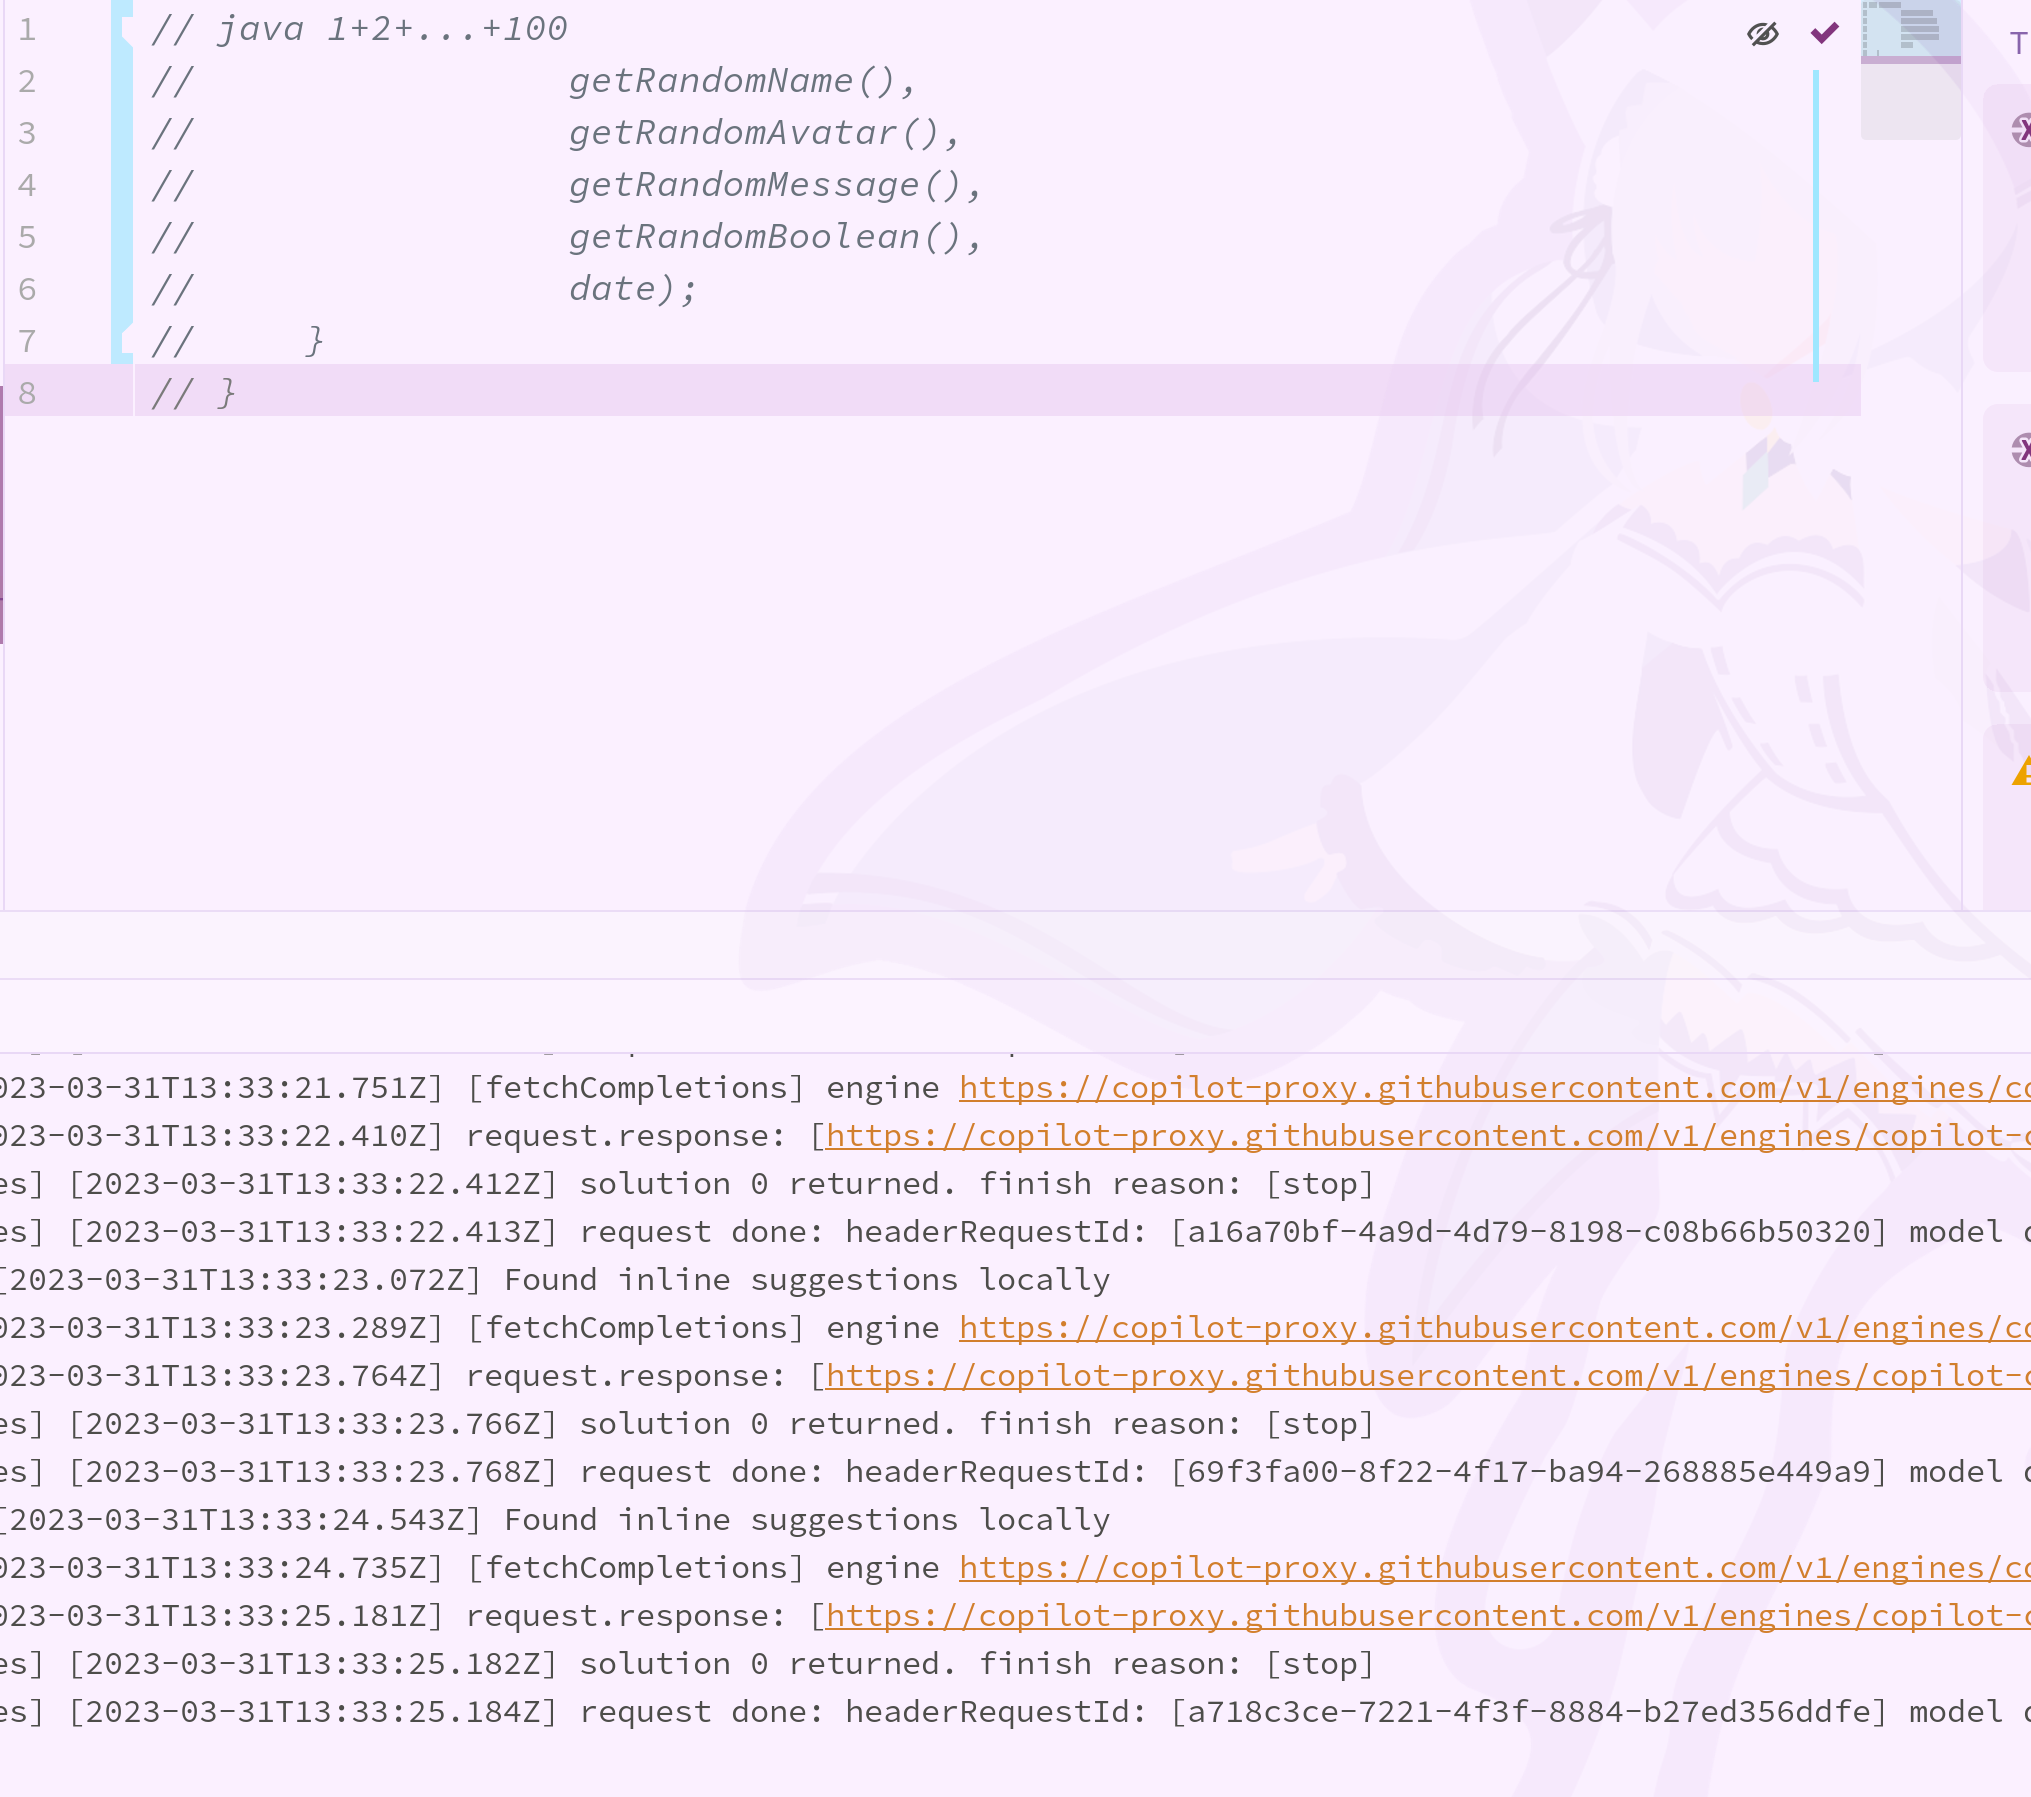Screen dimensions: 2031x1797
Task: Click the second error badge on right edge
Action: (2024, 451)
